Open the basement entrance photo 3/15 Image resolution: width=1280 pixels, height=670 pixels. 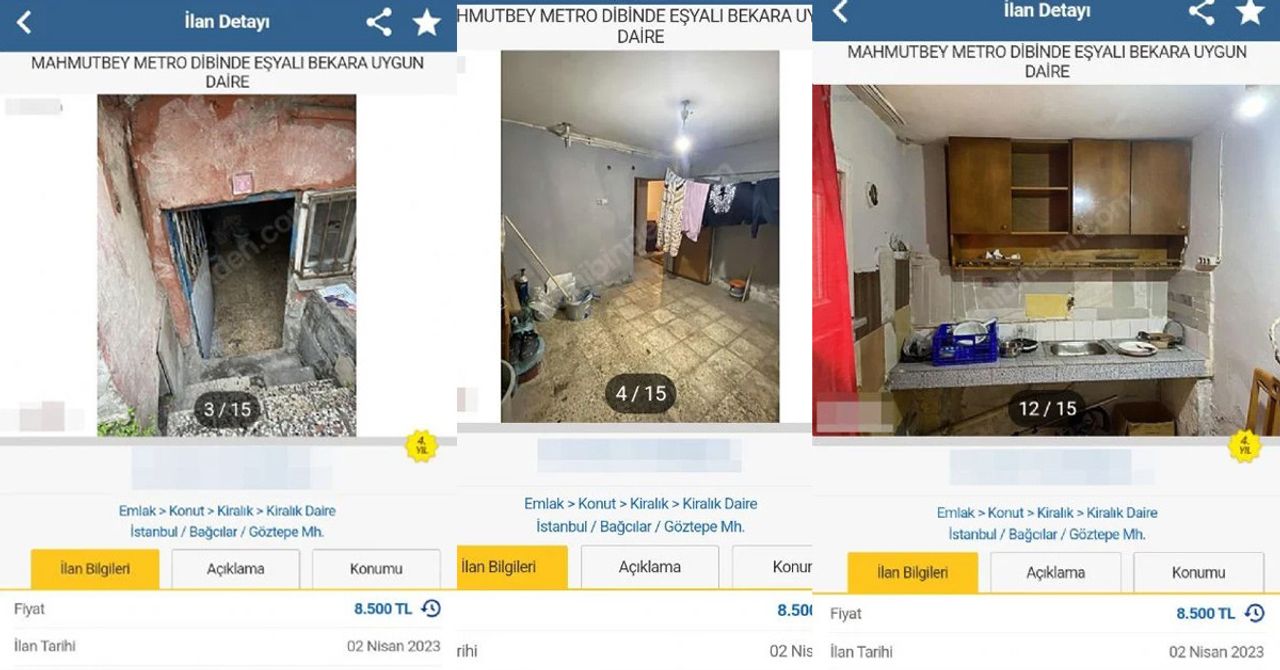[x=227, y=265]
